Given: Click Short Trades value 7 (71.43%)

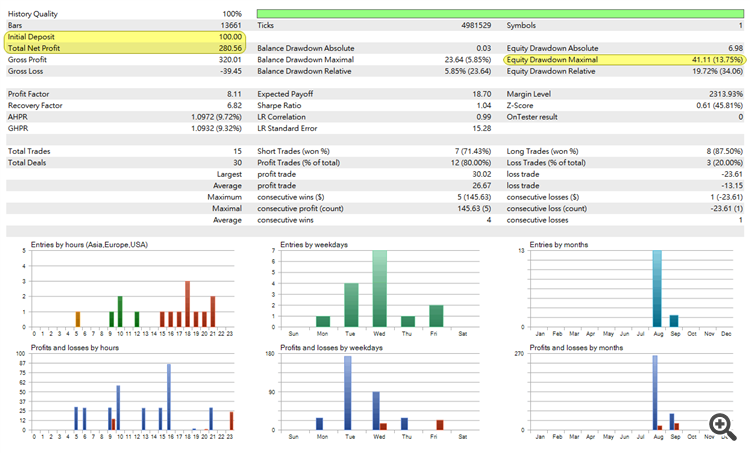Looking at the screenshot, I should point(473,152).
